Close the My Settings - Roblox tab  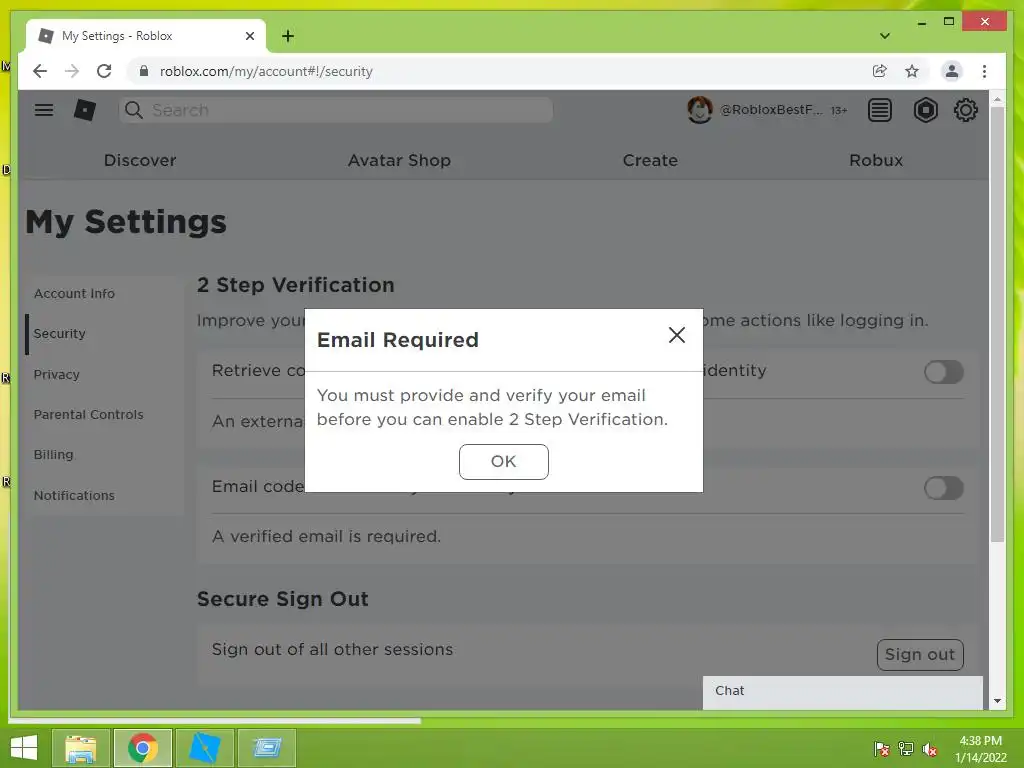point(249,36)
